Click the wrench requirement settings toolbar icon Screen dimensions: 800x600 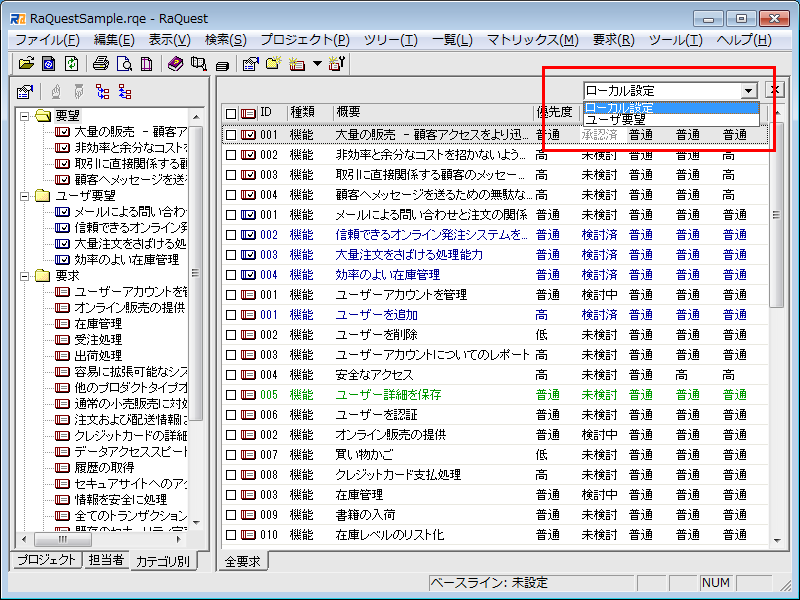(x=336, y=63)
